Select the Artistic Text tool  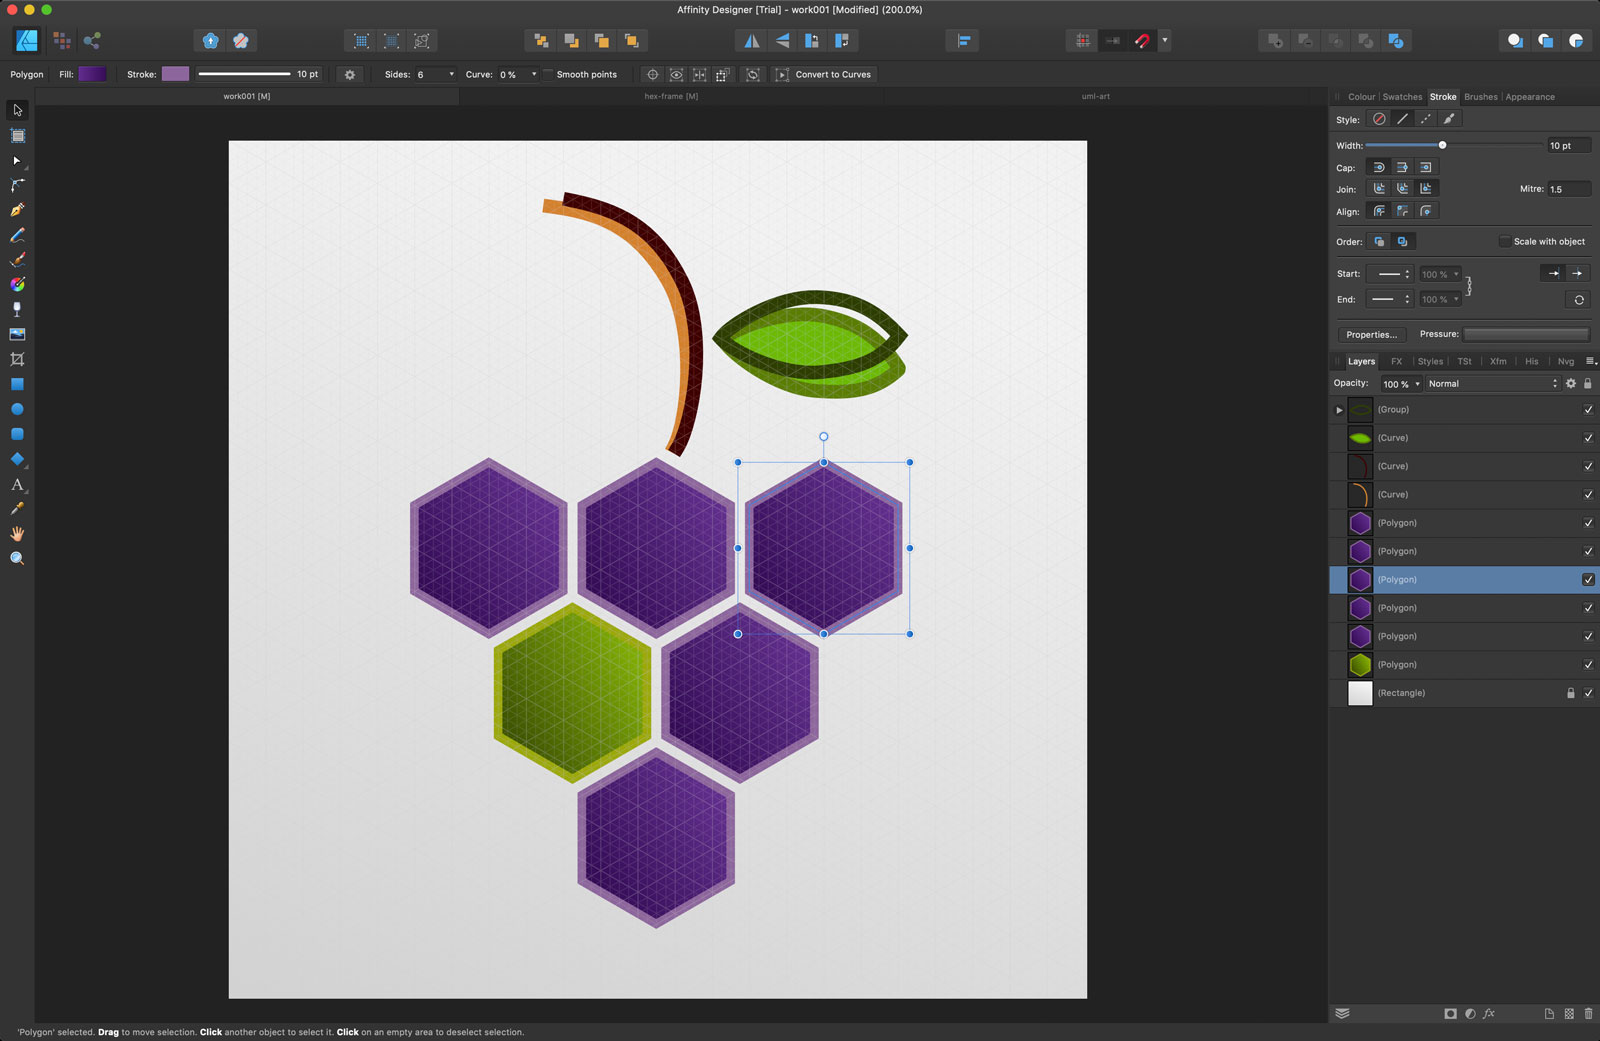17,484
